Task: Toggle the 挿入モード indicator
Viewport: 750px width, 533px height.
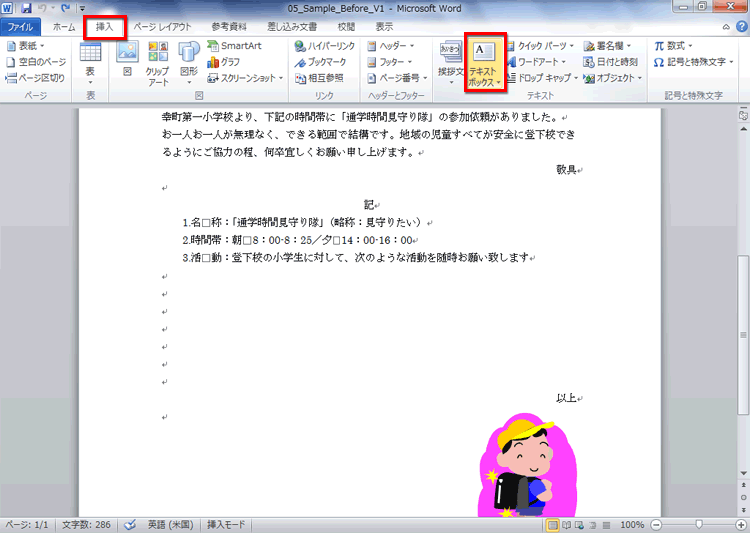Action: [226, 525]
